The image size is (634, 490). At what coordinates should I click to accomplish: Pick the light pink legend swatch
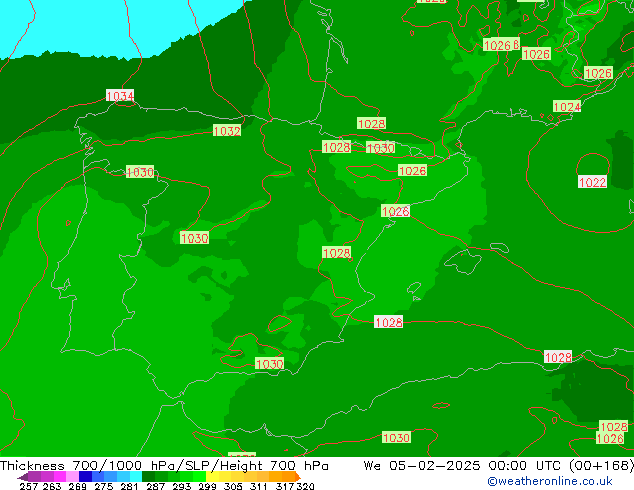click(72, 476)
